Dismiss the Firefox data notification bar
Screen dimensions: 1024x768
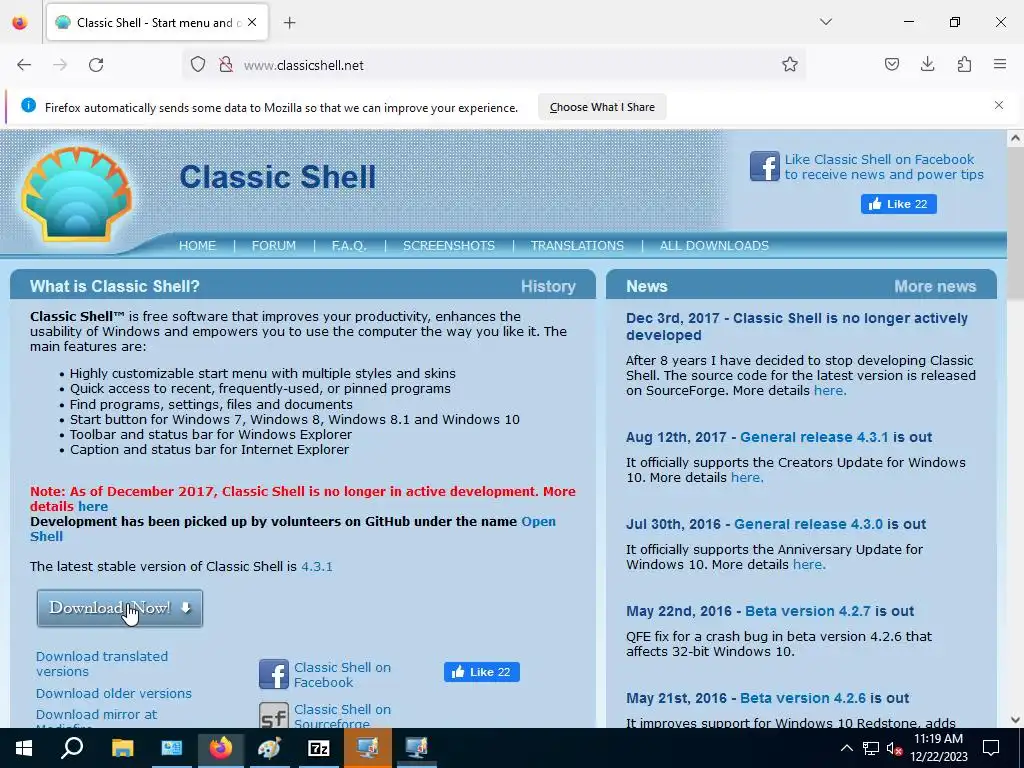point(999,105)
